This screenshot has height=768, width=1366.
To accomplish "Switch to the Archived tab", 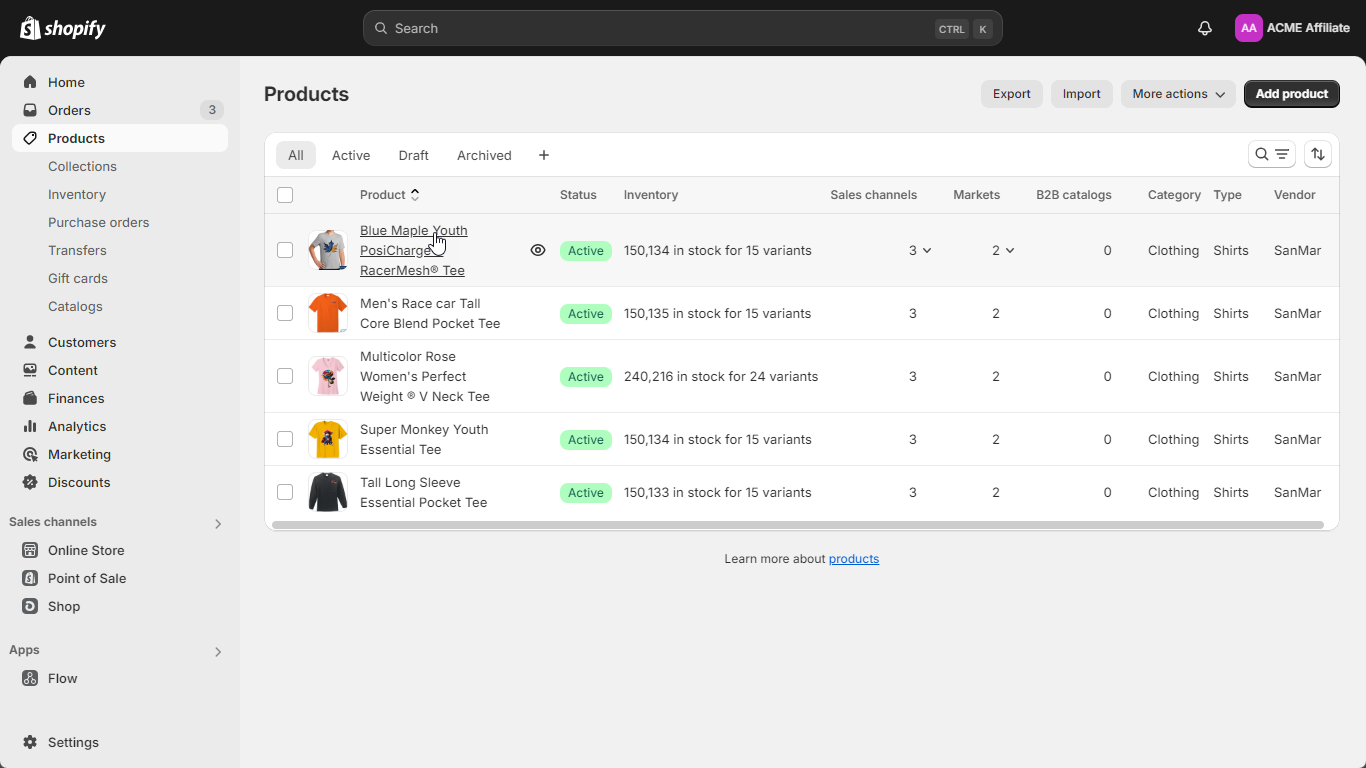I will (484, 155).
